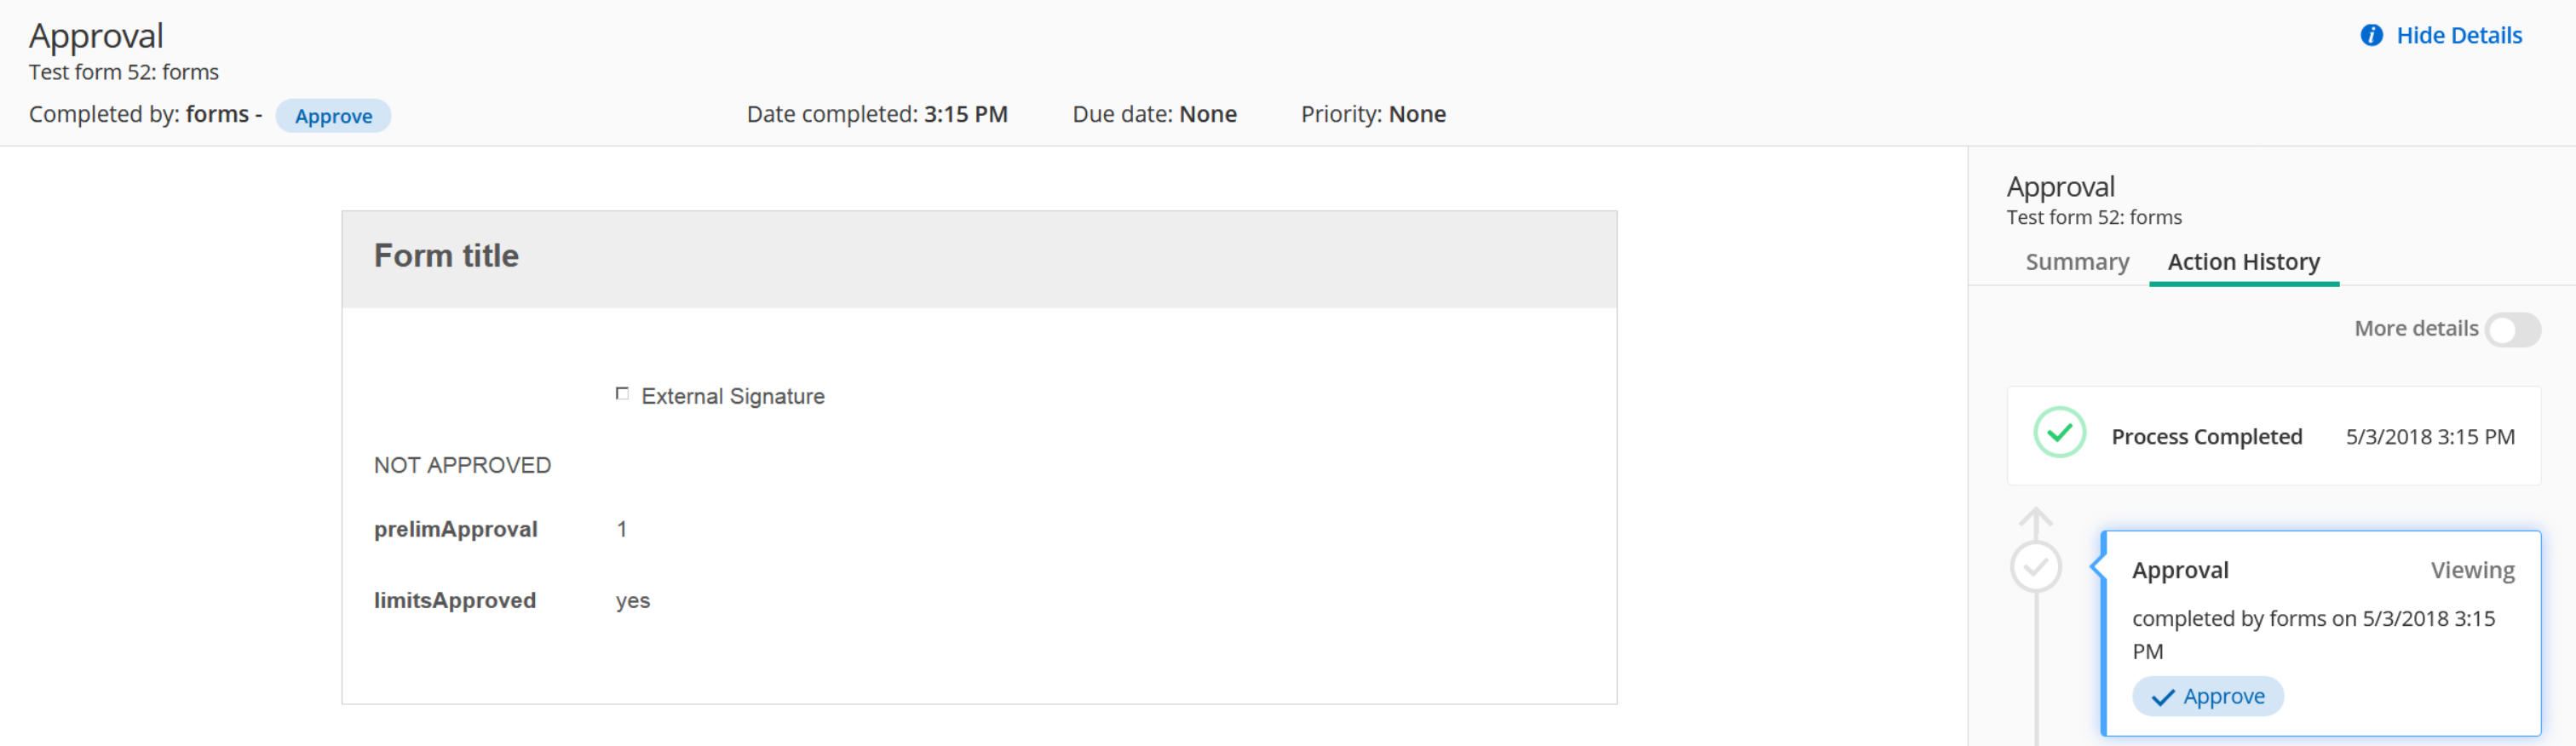Viewport: 2576px width, 746px height.
Task: Click the Due date None text
Action: tap(1207, 114)
